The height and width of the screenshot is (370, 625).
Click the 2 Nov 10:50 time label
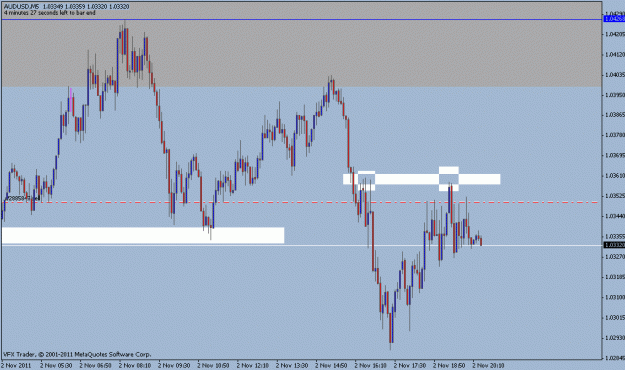tap(213, 365)
